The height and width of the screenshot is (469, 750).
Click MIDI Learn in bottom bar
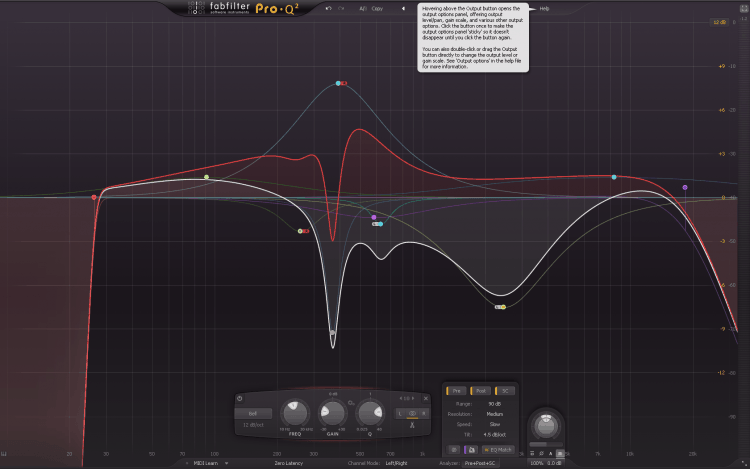point(206,463)
